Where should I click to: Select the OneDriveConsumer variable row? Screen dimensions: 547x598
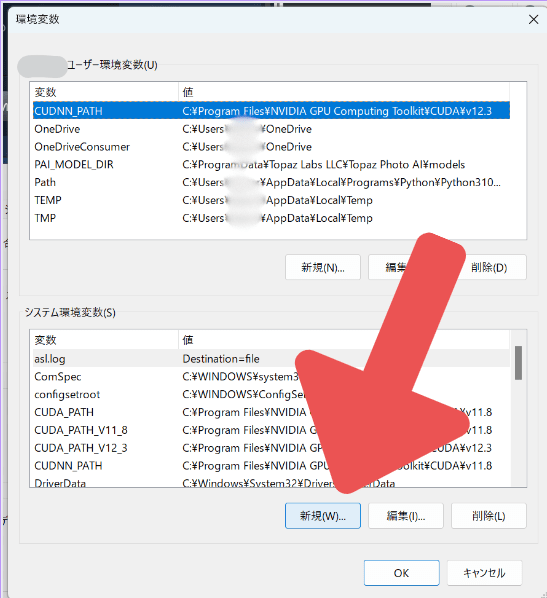[x=271, y=147]
